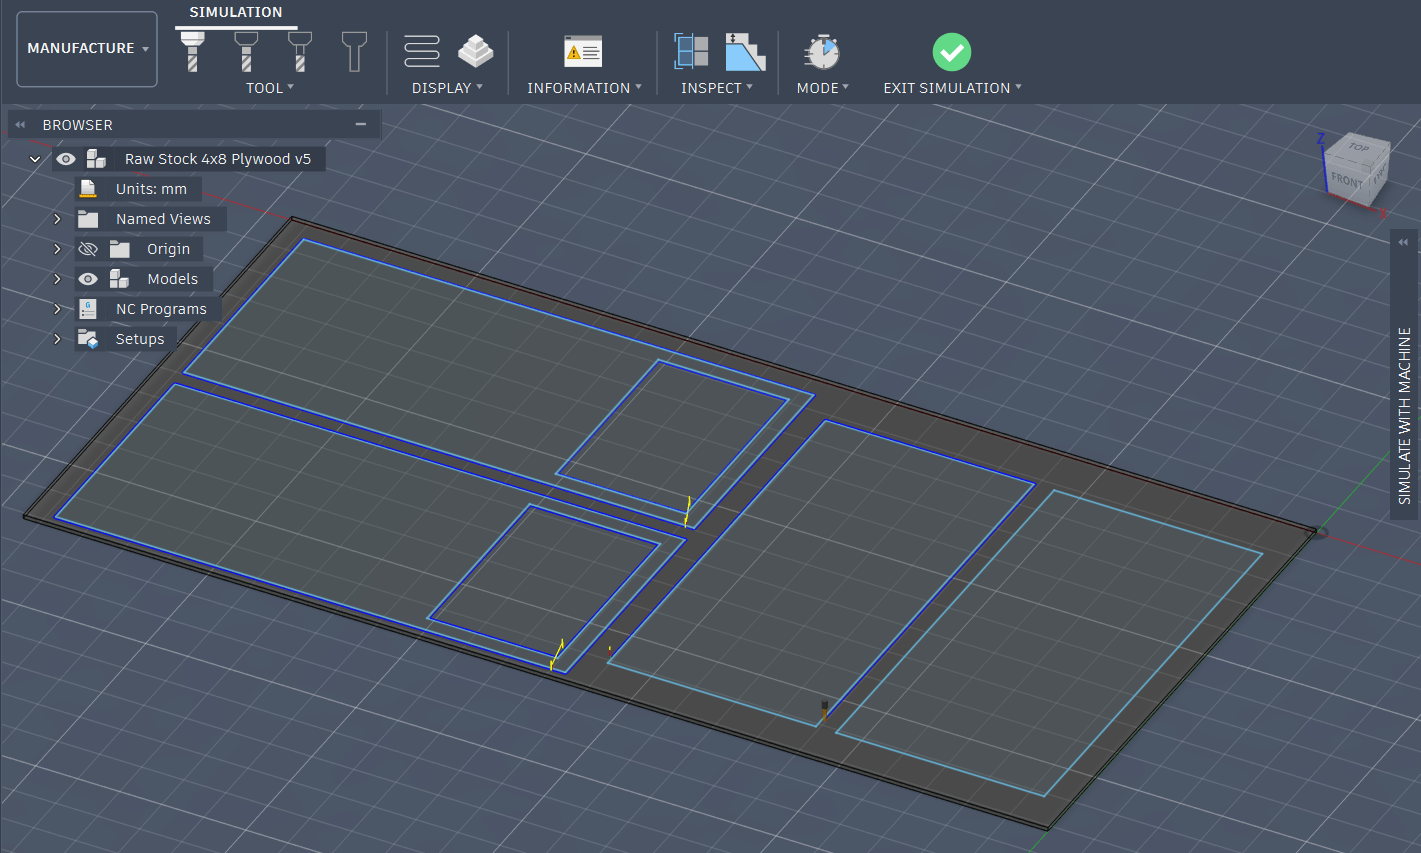Click the BROWSER panel title
The height and width of the screenshot is (853, 1421).
[77, 125]
